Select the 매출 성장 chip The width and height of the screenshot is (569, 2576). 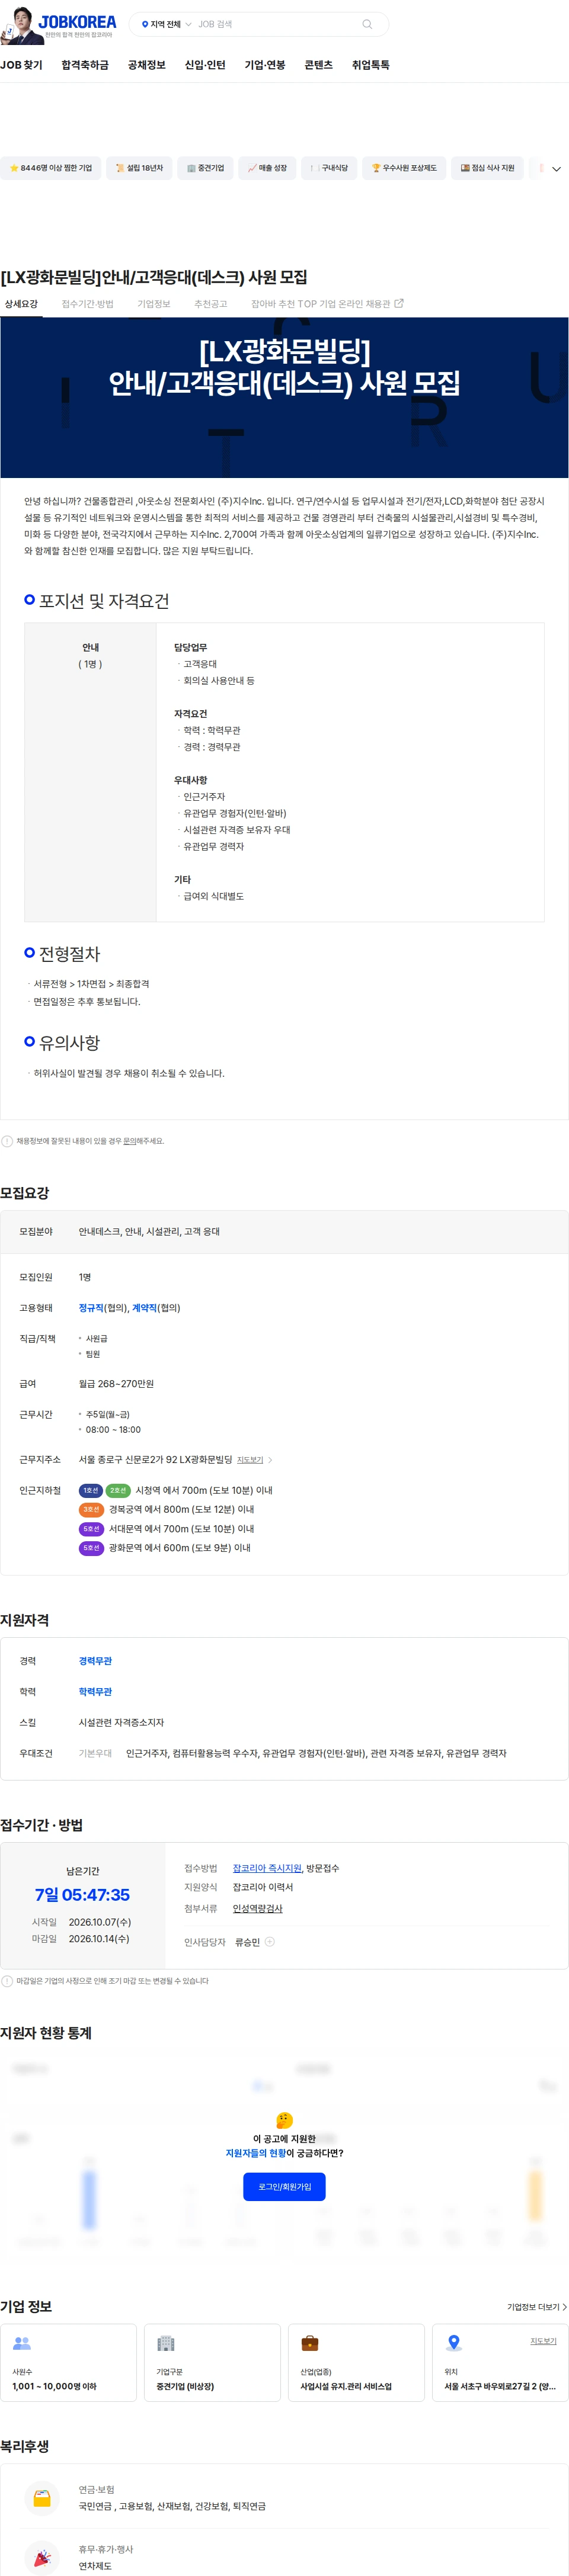[267, 168]
